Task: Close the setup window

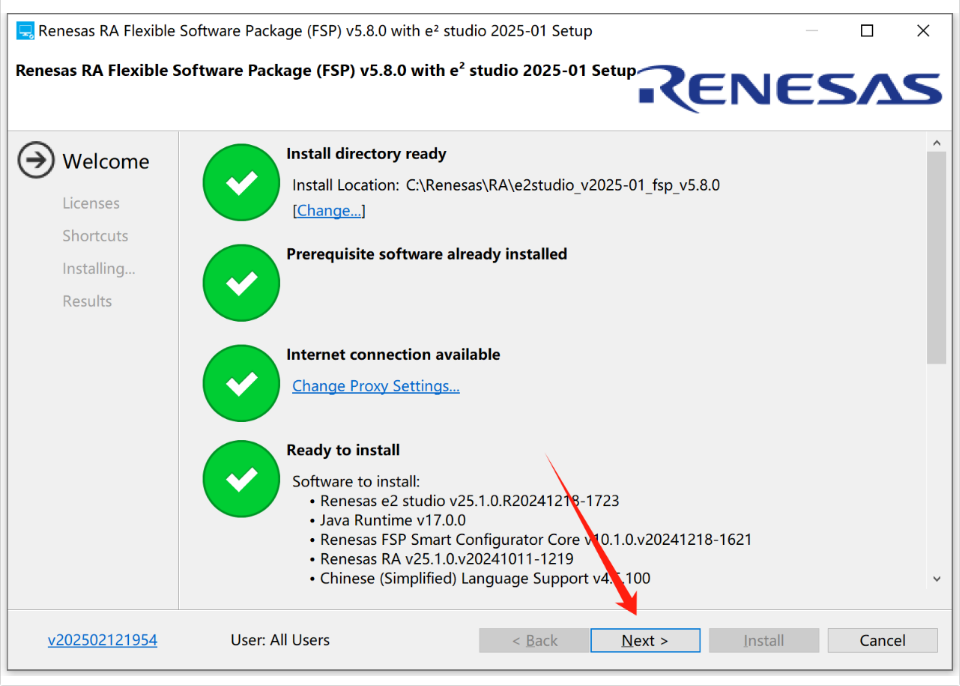Action: click(923, 31)
